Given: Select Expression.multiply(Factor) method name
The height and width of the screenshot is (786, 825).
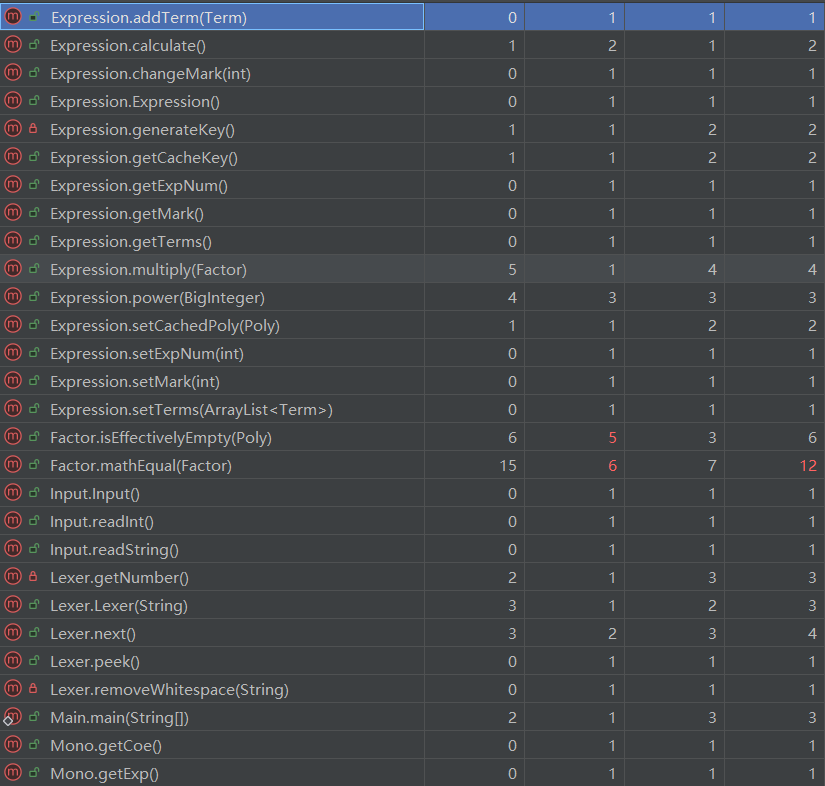Looking at the screenshot, I should tap(148, 270).
